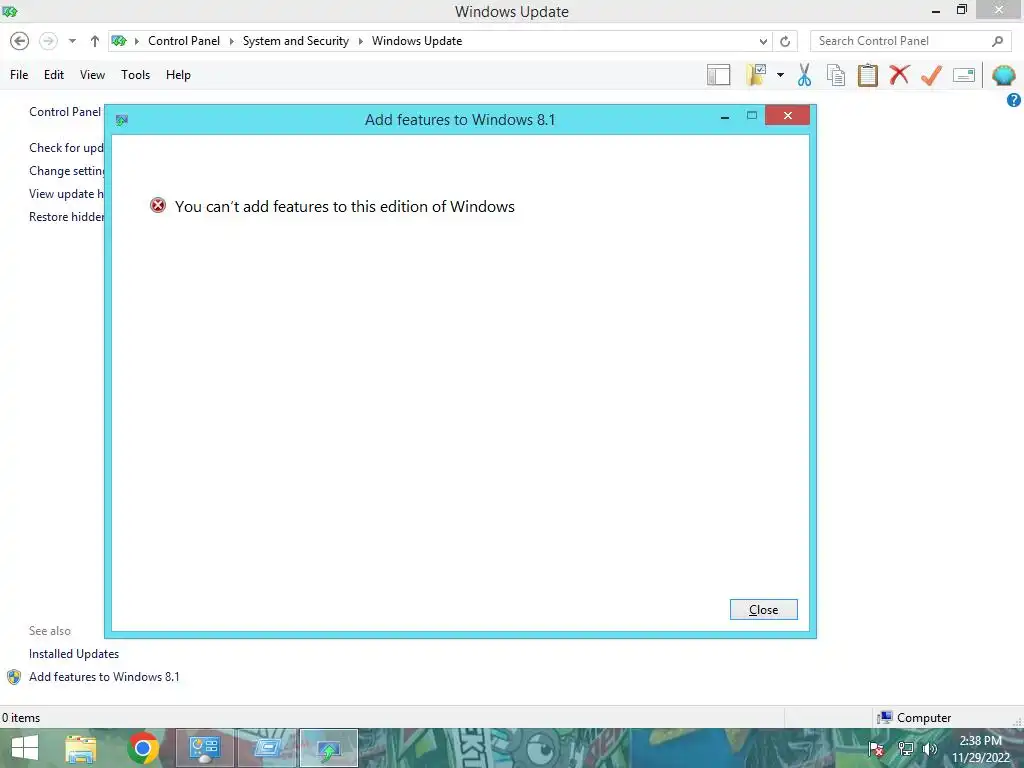Open the Edit menu
The image size is (1024, 768).
54,74
